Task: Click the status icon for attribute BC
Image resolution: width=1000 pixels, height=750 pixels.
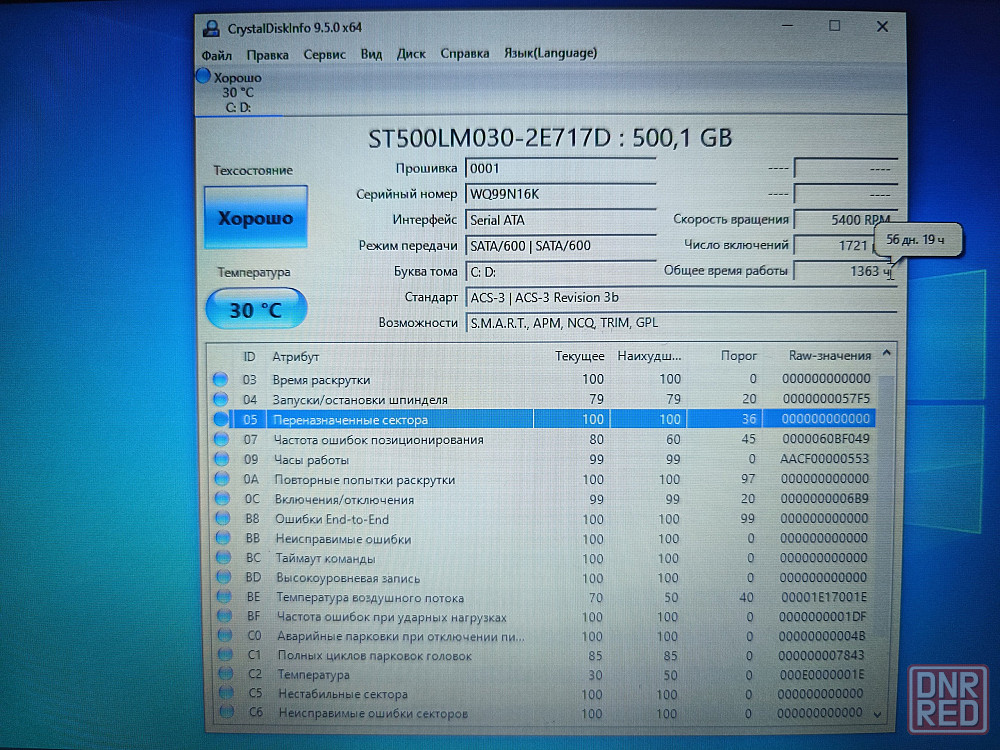Action: (224, 557)
